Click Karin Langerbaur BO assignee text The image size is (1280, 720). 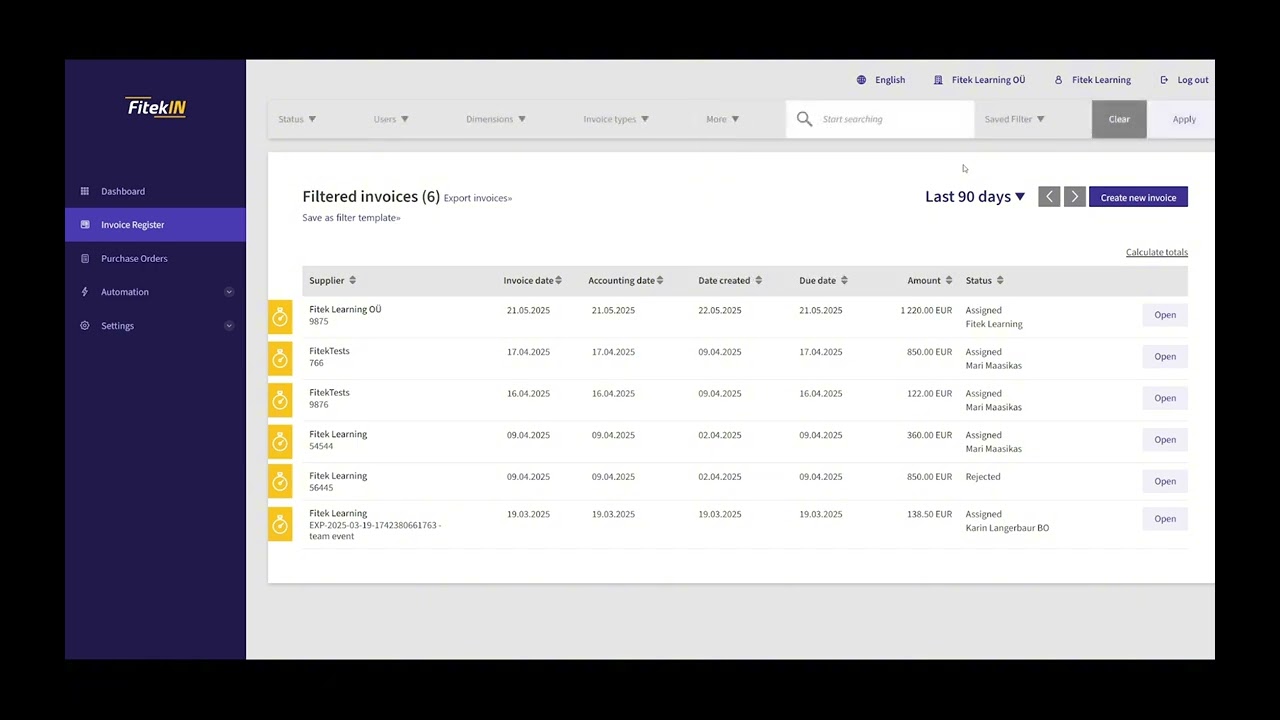tap(1007, 528)
